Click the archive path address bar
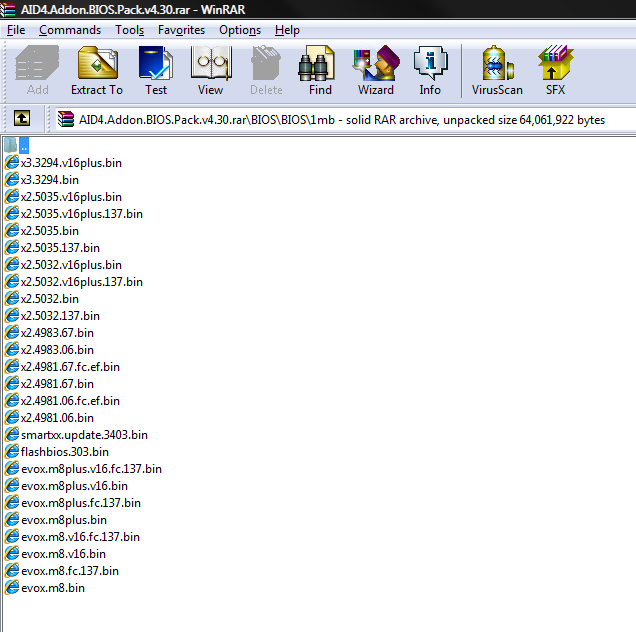 point(330,119)
